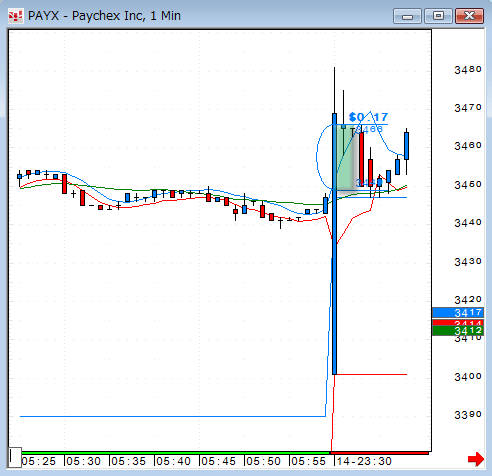This screenshot has width=492, height=476.
Task: Click the red session bar on time axis
Action: 379,453
